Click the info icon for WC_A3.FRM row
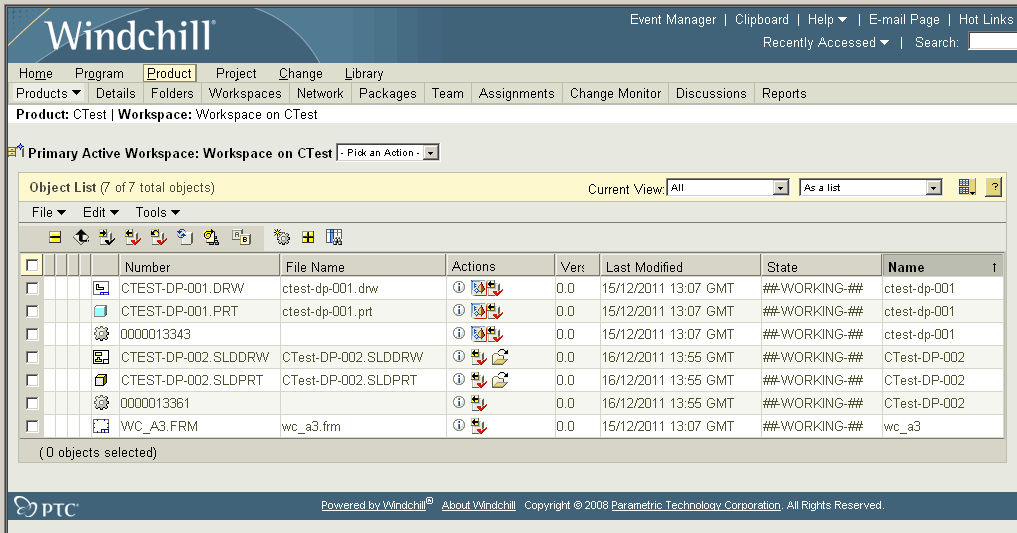This screenshot has width=1017, height=533. click(459, 425)
